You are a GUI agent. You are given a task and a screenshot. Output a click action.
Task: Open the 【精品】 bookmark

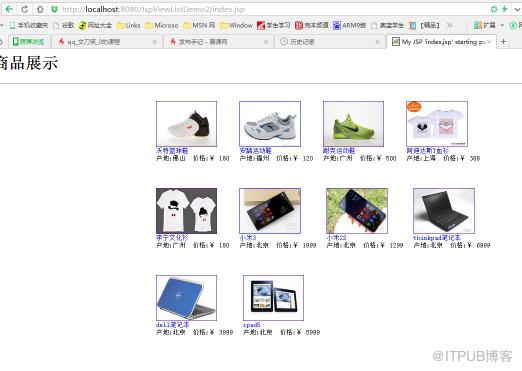[x=424, y=25]
